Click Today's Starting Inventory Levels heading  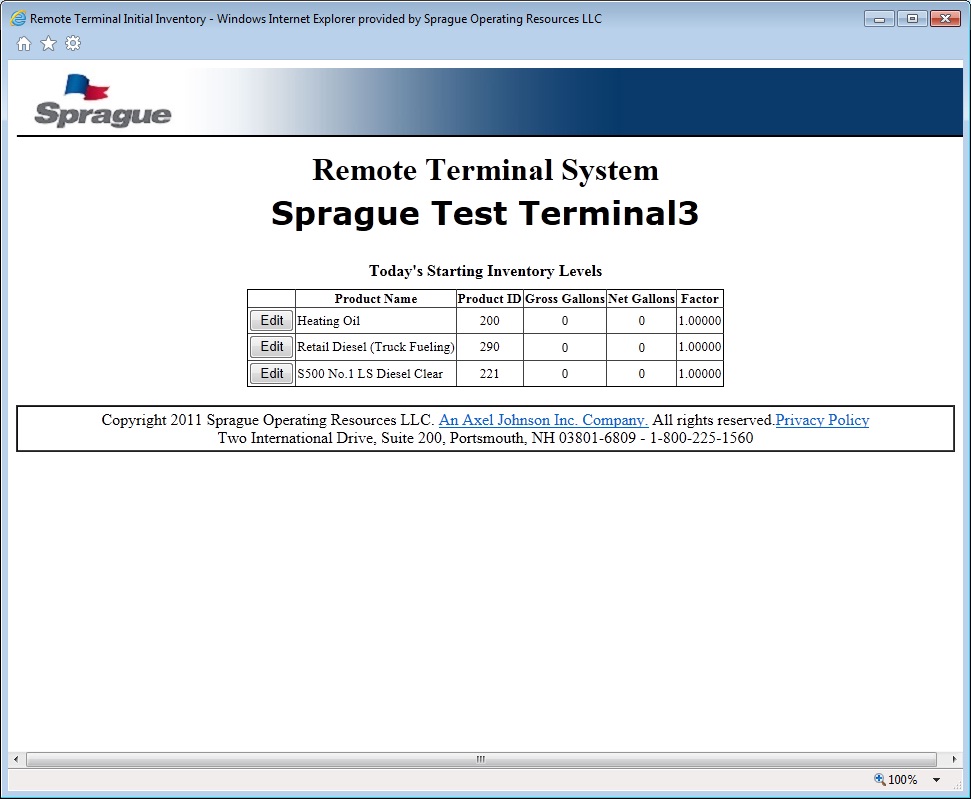[486, 271]
